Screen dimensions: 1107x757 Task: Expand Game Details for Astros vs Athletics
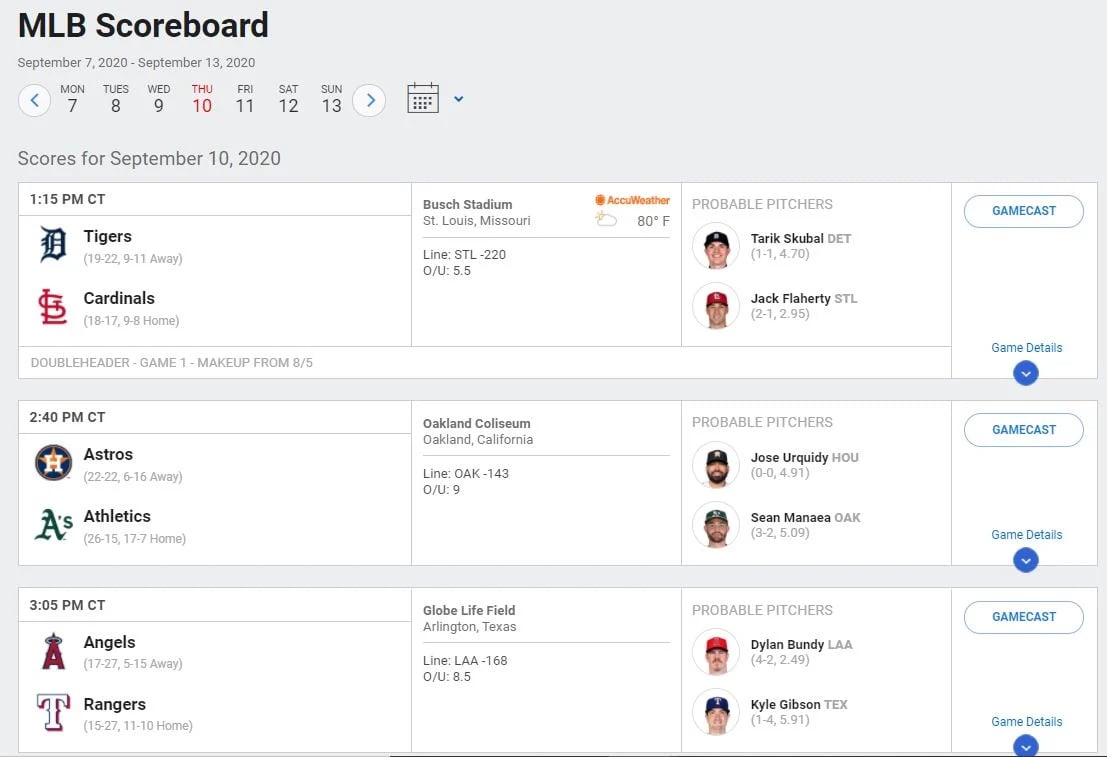1026,560
